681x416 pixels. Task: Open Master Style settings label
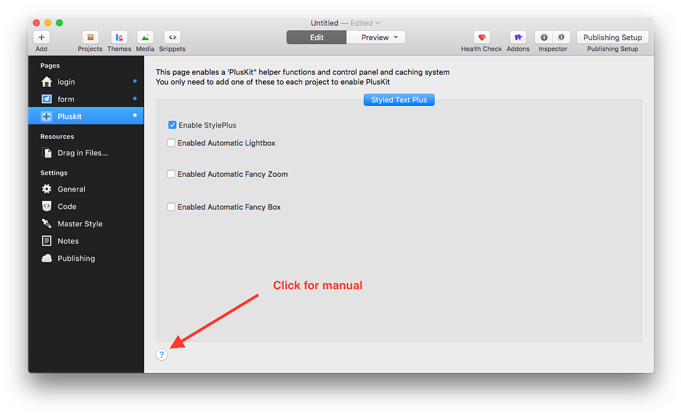80,224
